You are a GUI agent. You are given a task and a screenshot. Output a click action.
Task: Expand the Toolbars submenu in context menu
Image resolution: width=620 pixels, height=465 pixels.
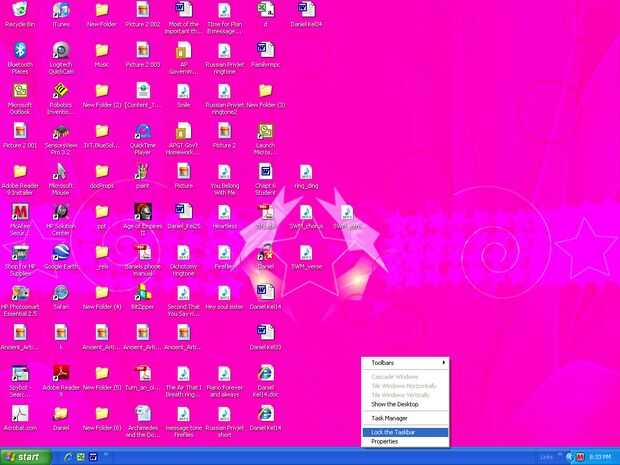pyautogui.click(x=405, y=363)
